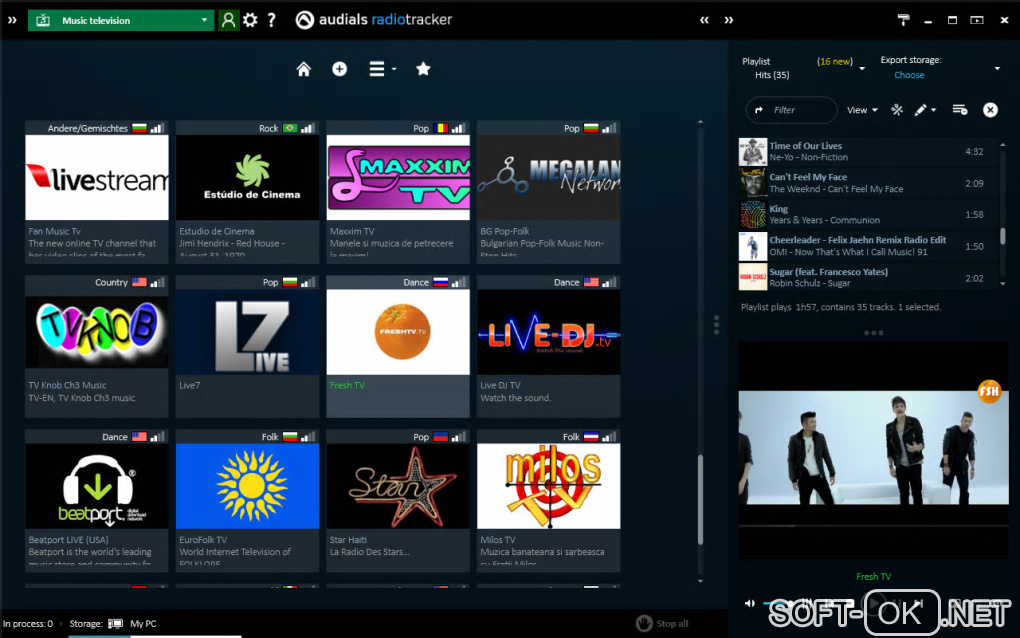Navigate back with double left arrows
This screenshot has height=638, width=1020.
click(705, 20)
